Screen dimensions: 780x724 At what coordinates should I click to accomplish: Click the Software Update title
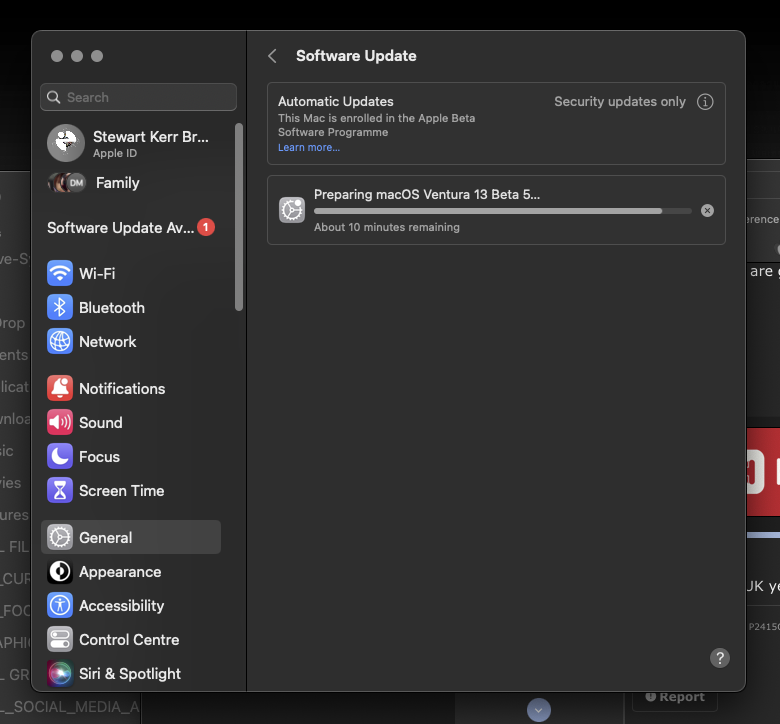pos(356,56)
